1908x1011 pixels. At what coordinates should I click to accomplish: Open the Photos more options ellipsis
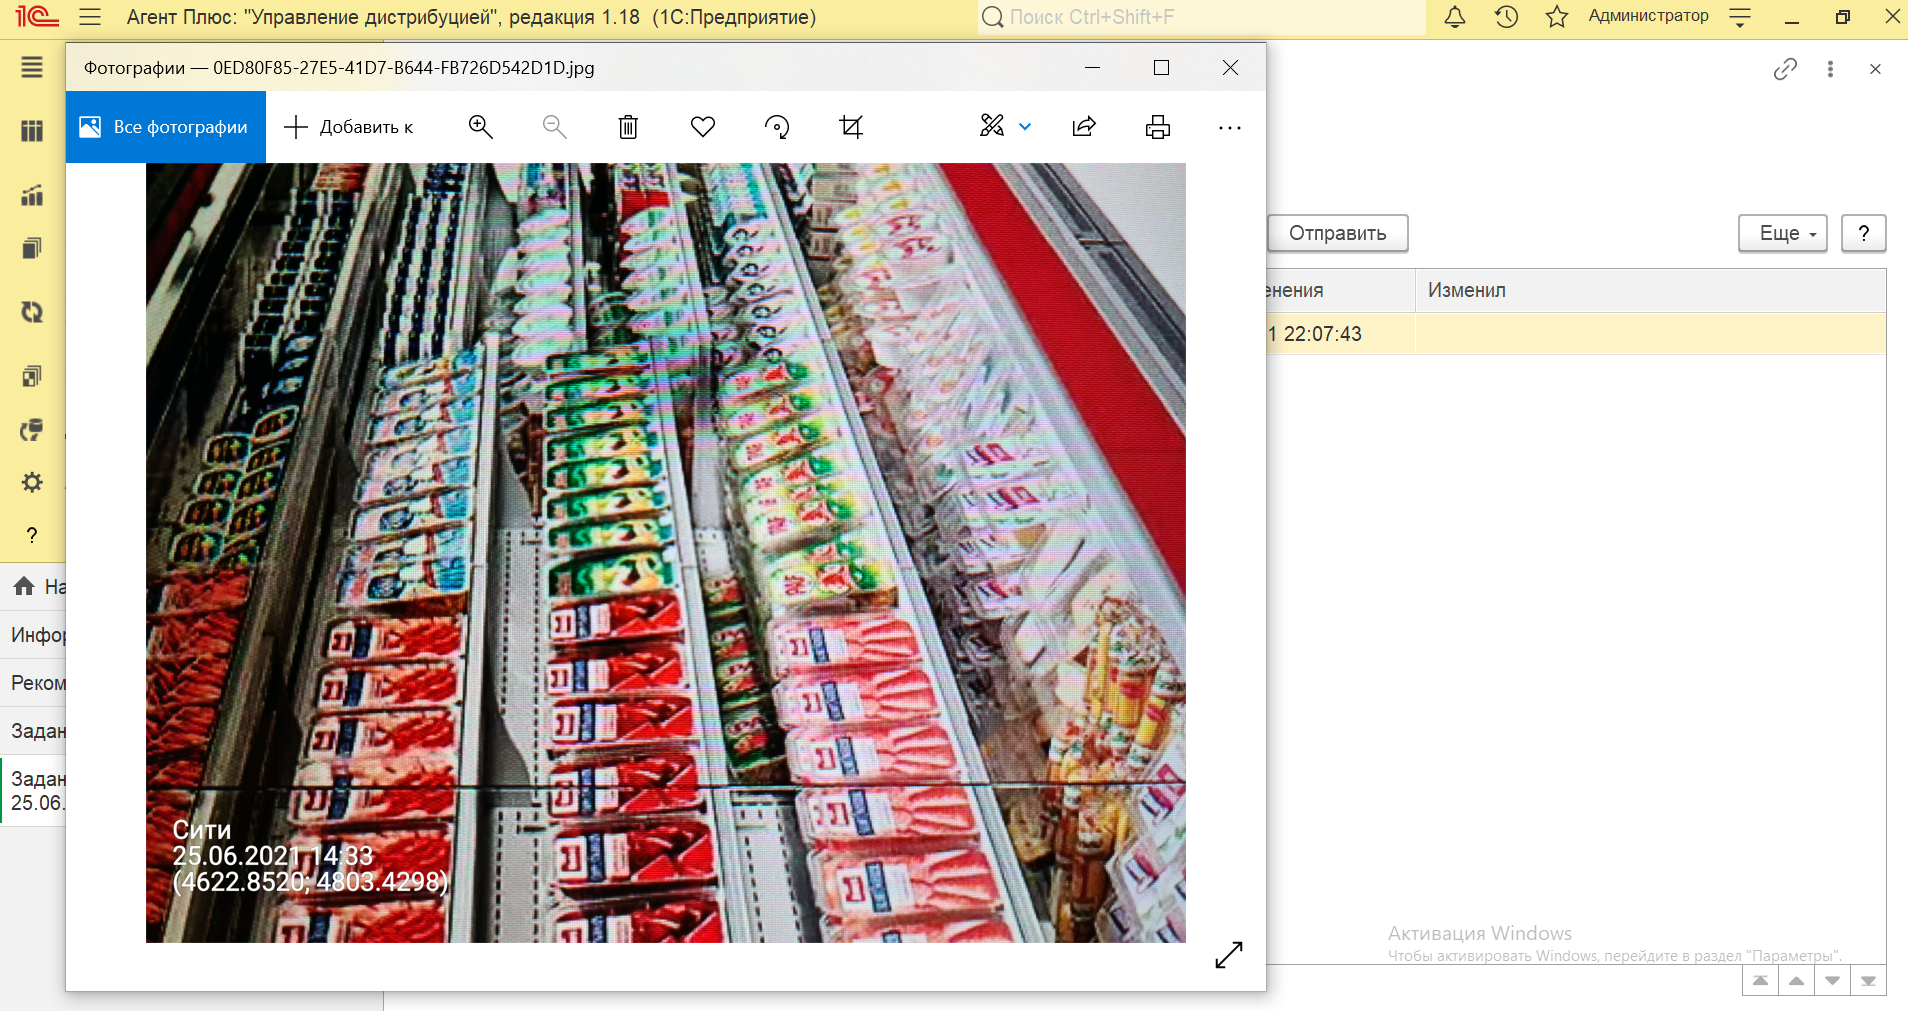pos(1230,128)
